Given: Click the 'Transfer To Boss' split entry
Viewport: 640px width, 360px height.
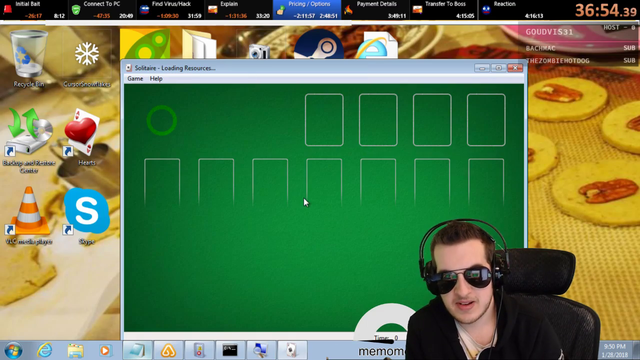Looking at the screenshot, I should 443,10.
